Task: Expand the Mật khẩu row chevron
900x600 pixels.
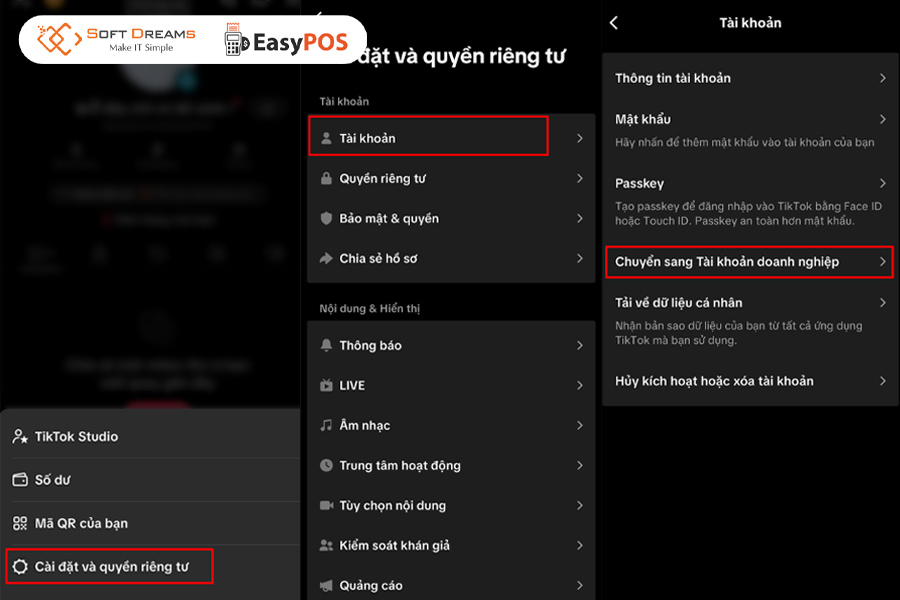Action: [882, 119]
